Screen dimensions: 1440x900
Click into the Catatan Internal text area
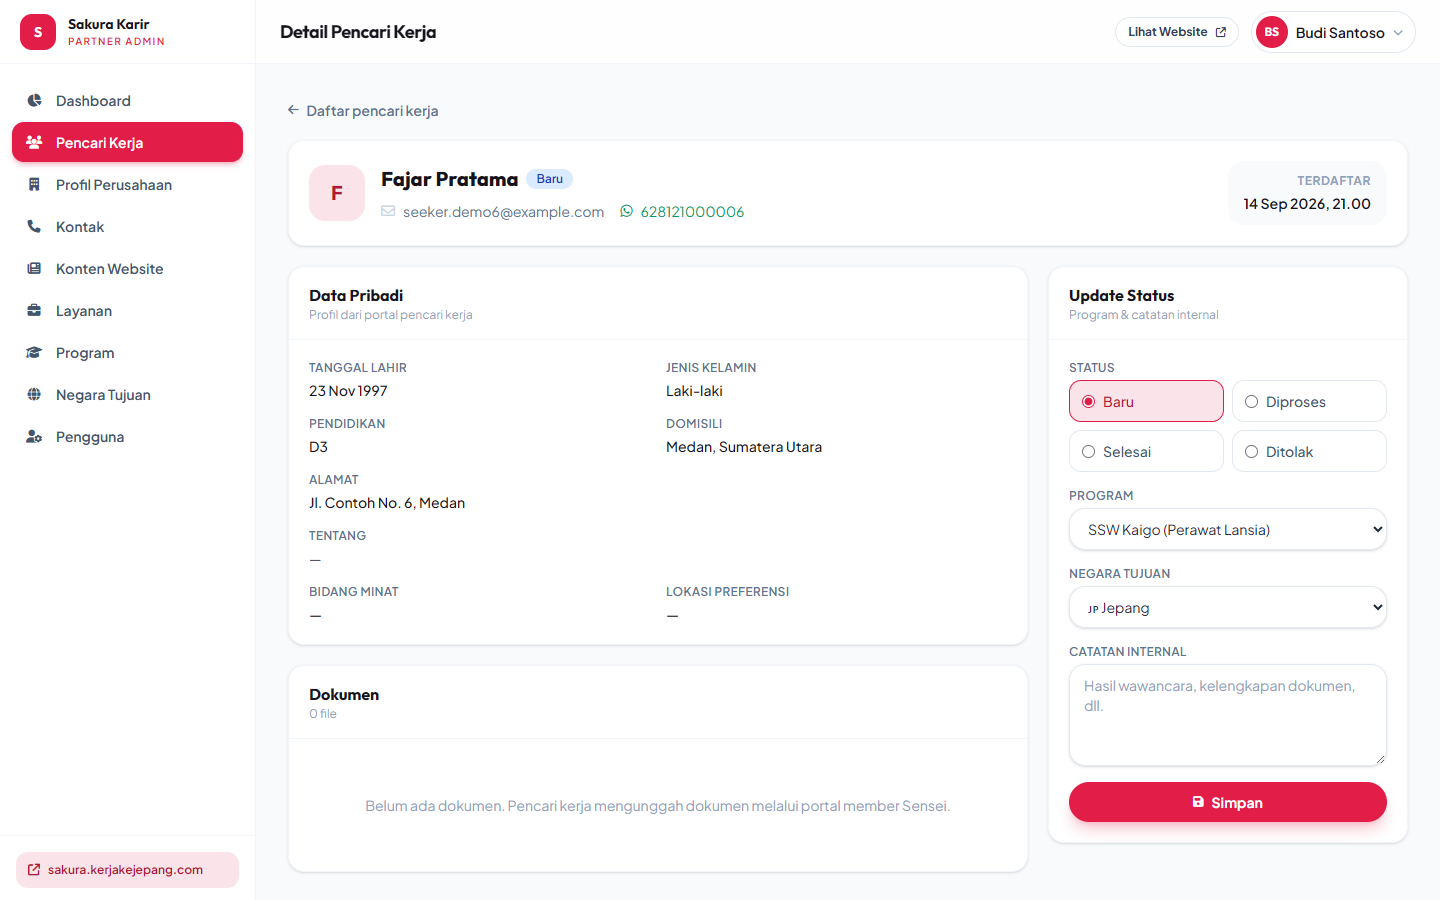click(1228, 715)
